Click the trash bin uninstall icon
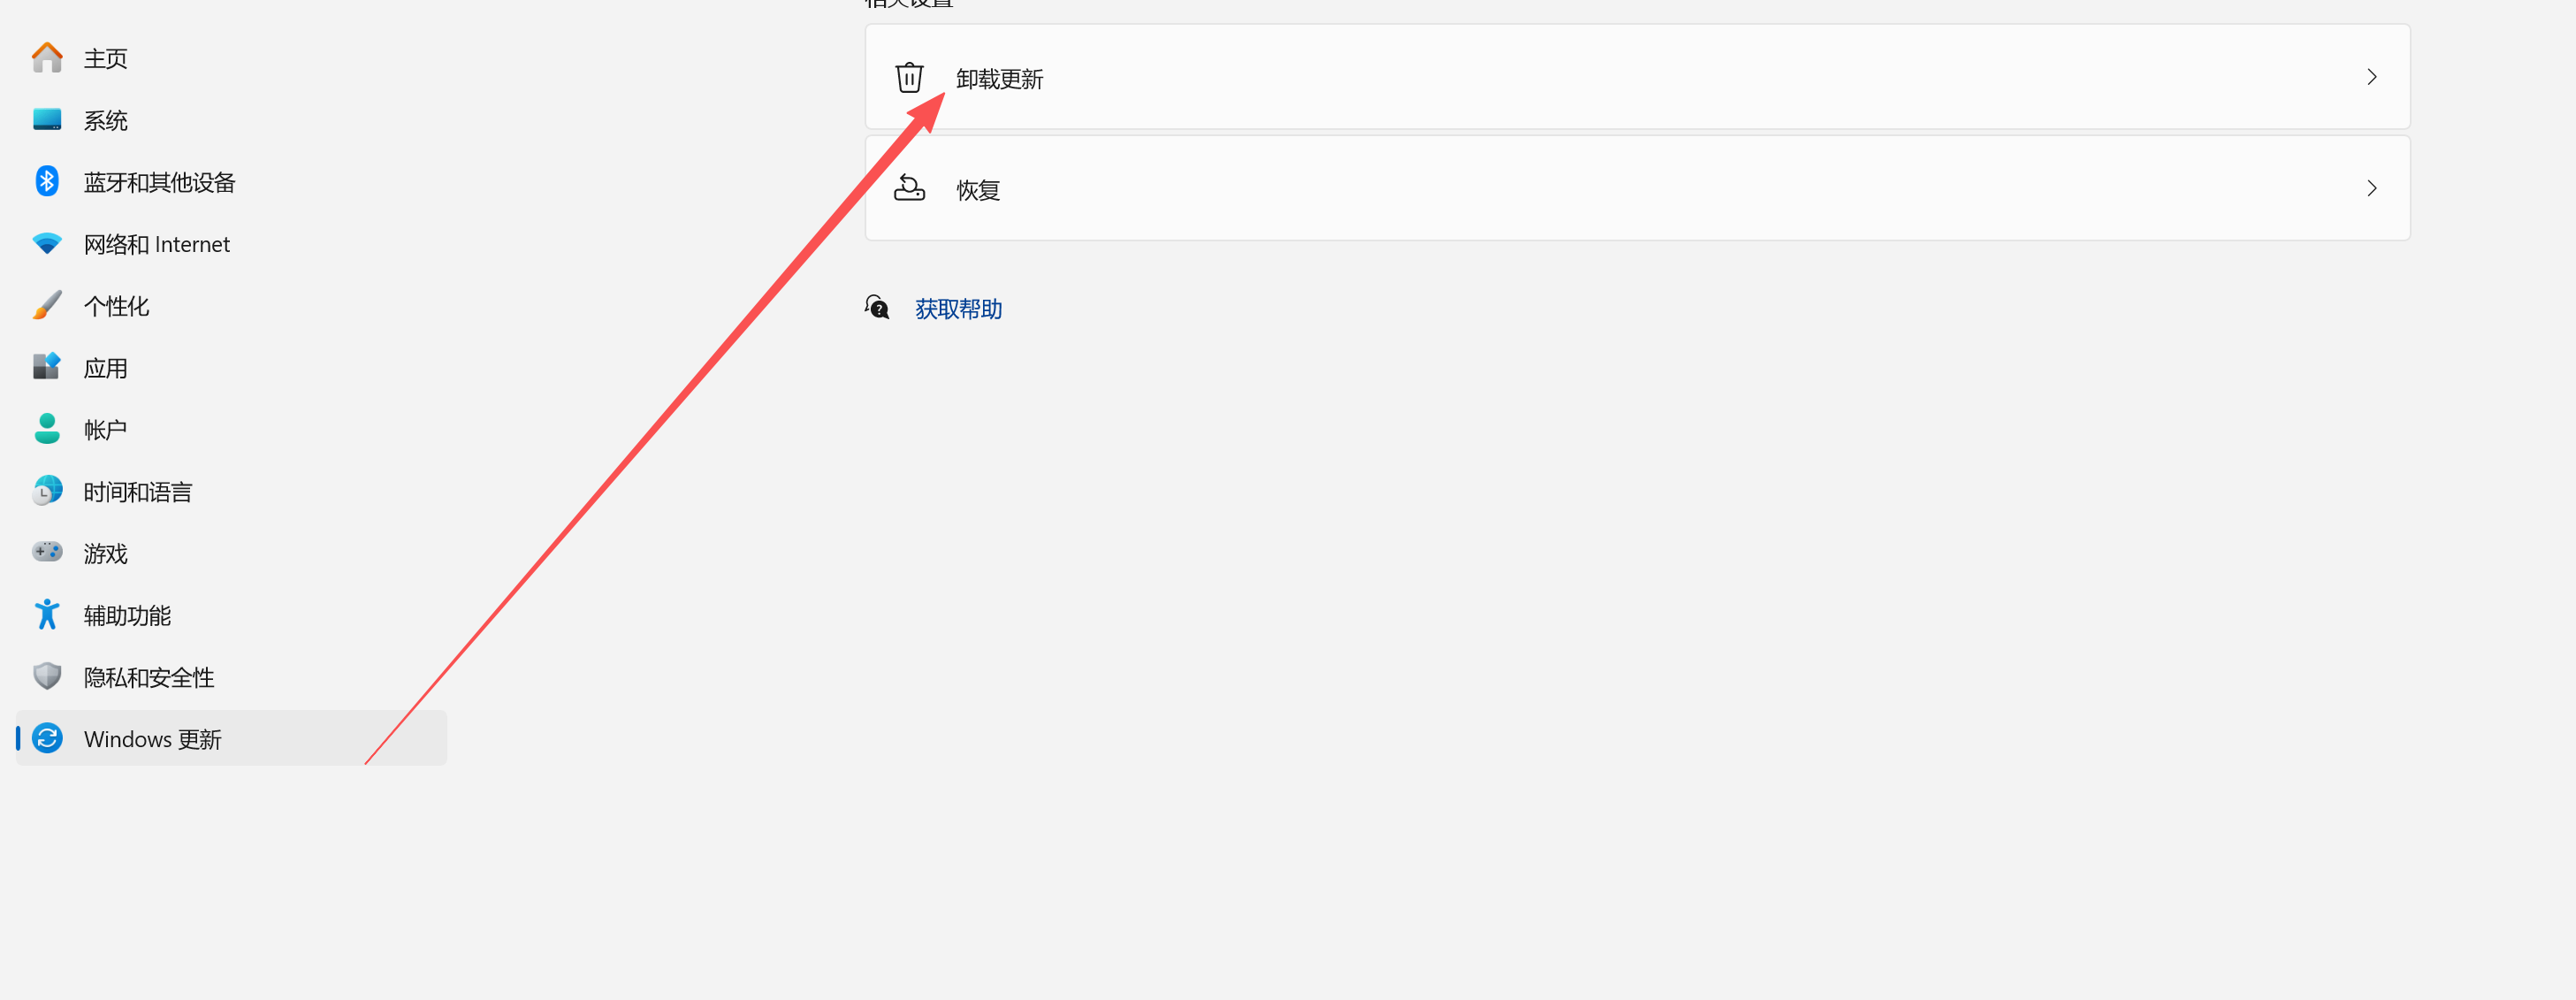2576x1000 pixels. point(909,77)
